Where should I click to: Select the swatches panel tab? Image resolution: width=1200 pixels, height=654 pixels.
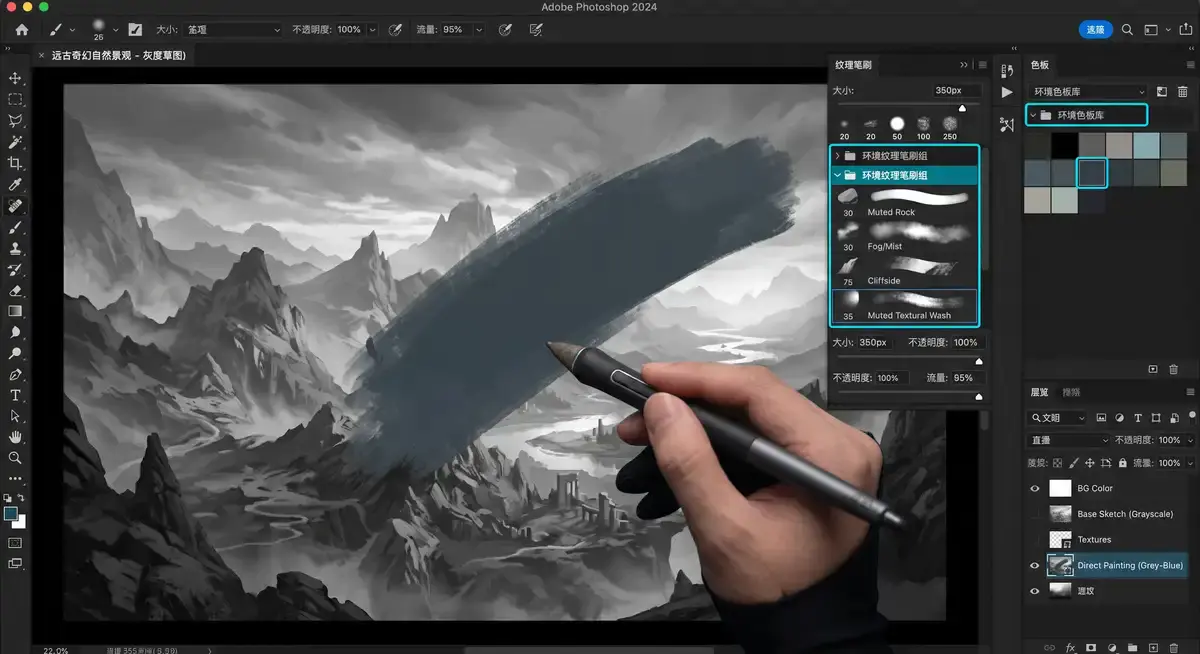[1040, 65]
